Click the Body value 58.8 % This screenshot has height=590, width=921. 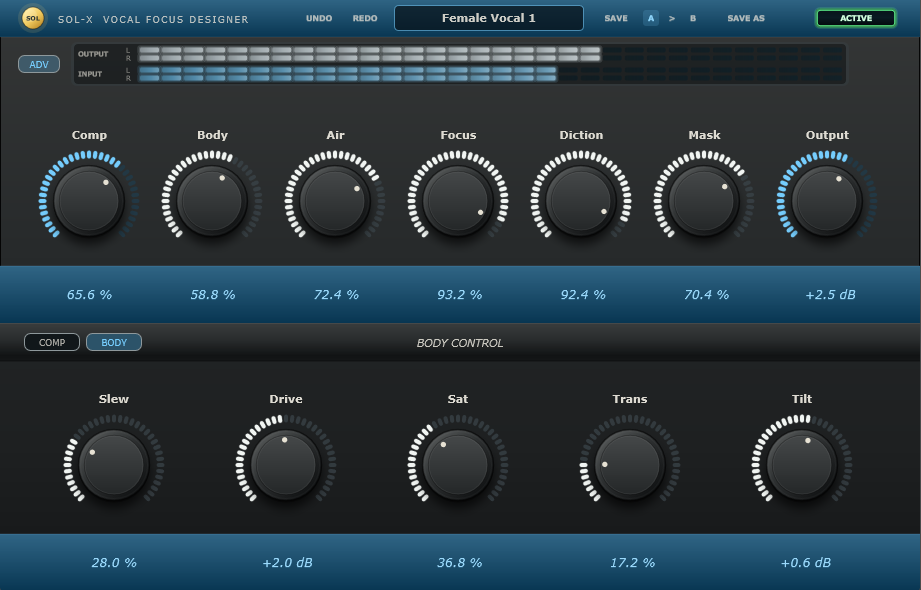click(213, 294)
